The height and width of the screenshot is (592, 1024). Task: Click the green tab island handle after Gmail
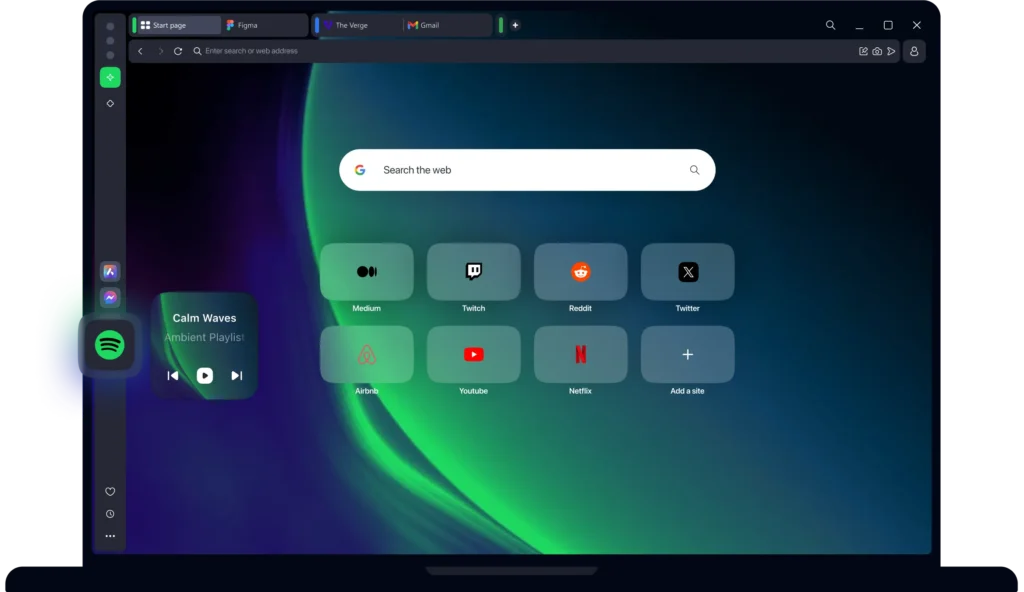coord(501,25)
